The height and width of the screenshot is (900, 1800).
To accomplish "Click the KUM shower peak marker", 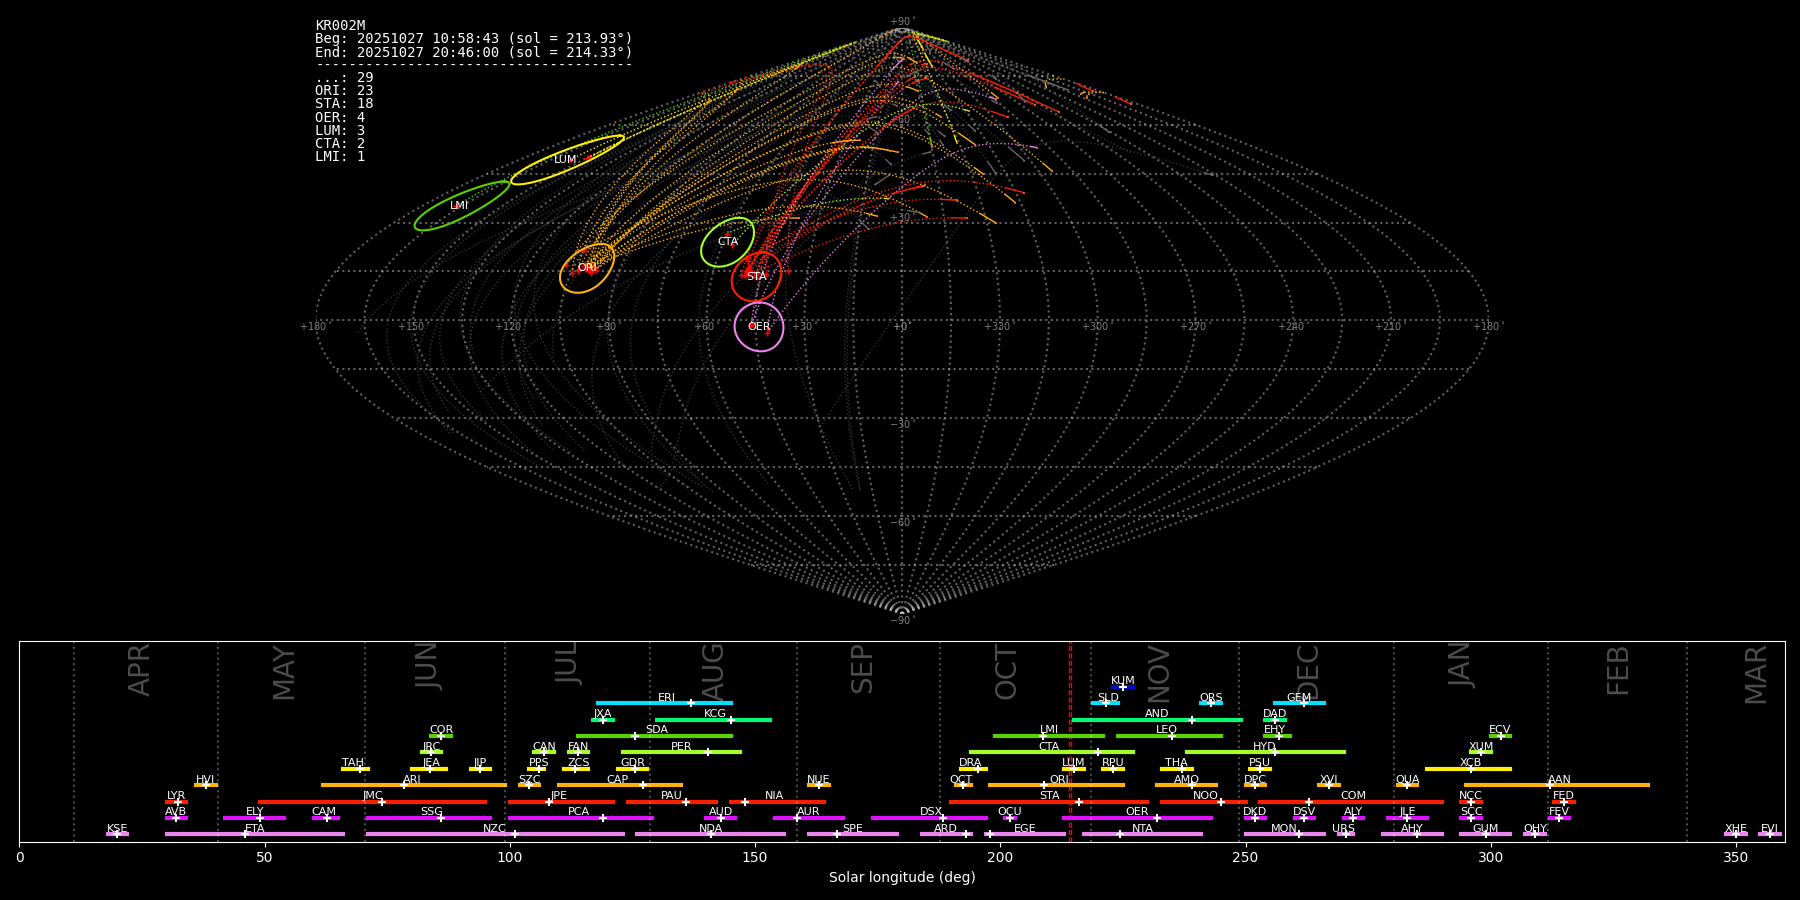I will 1122,687.
